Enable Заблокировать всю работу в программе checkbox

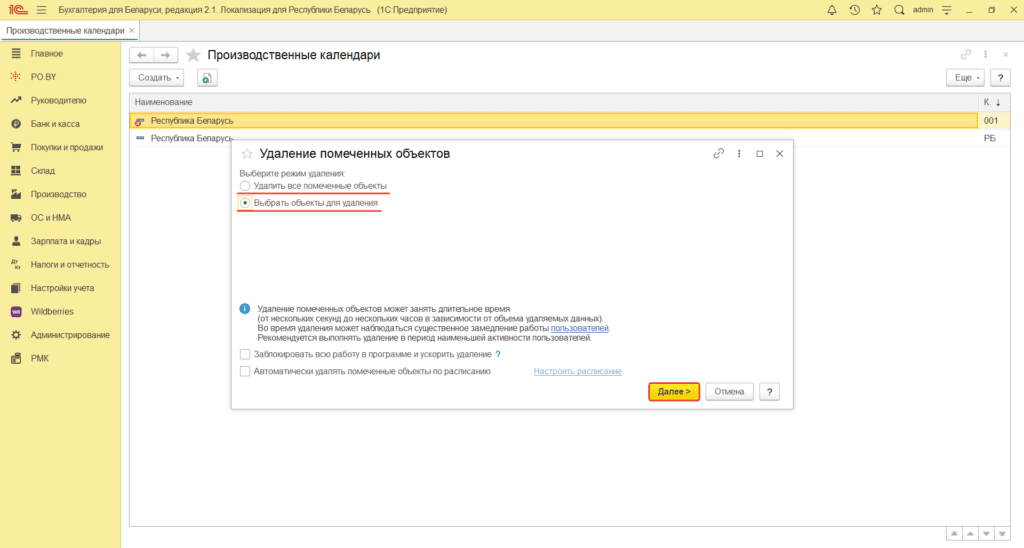(x=245, y=354)
